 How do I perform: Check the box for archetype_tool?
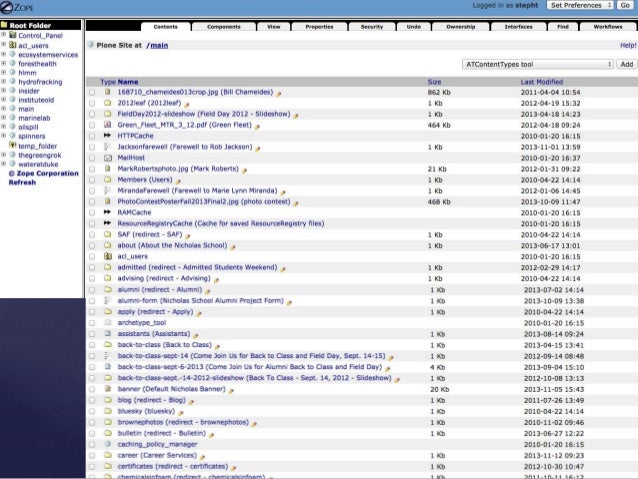tap(92, 323)
